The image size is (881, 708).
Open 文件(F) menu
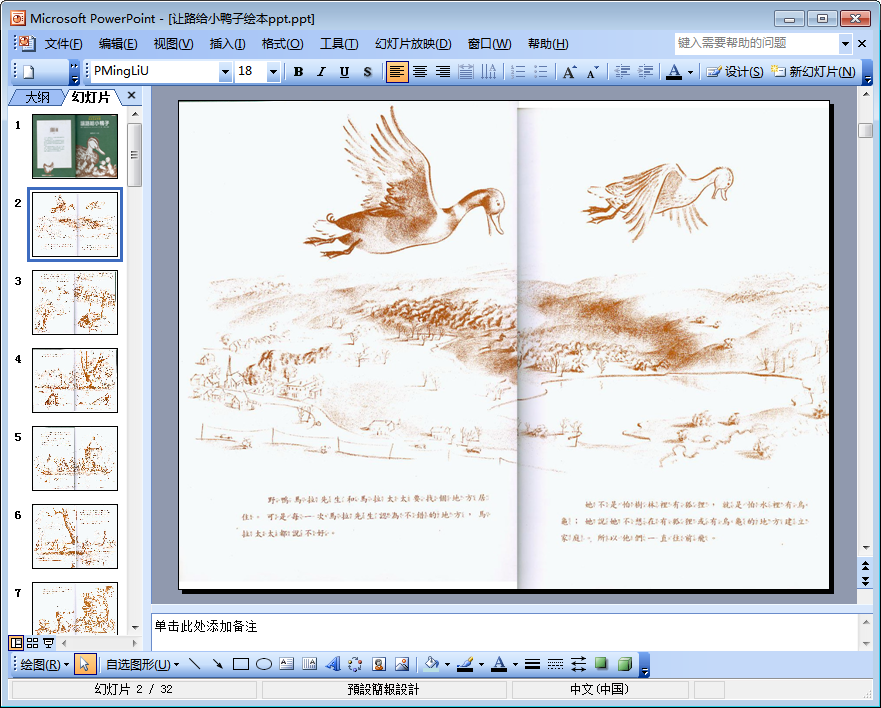tap(63, 44)
